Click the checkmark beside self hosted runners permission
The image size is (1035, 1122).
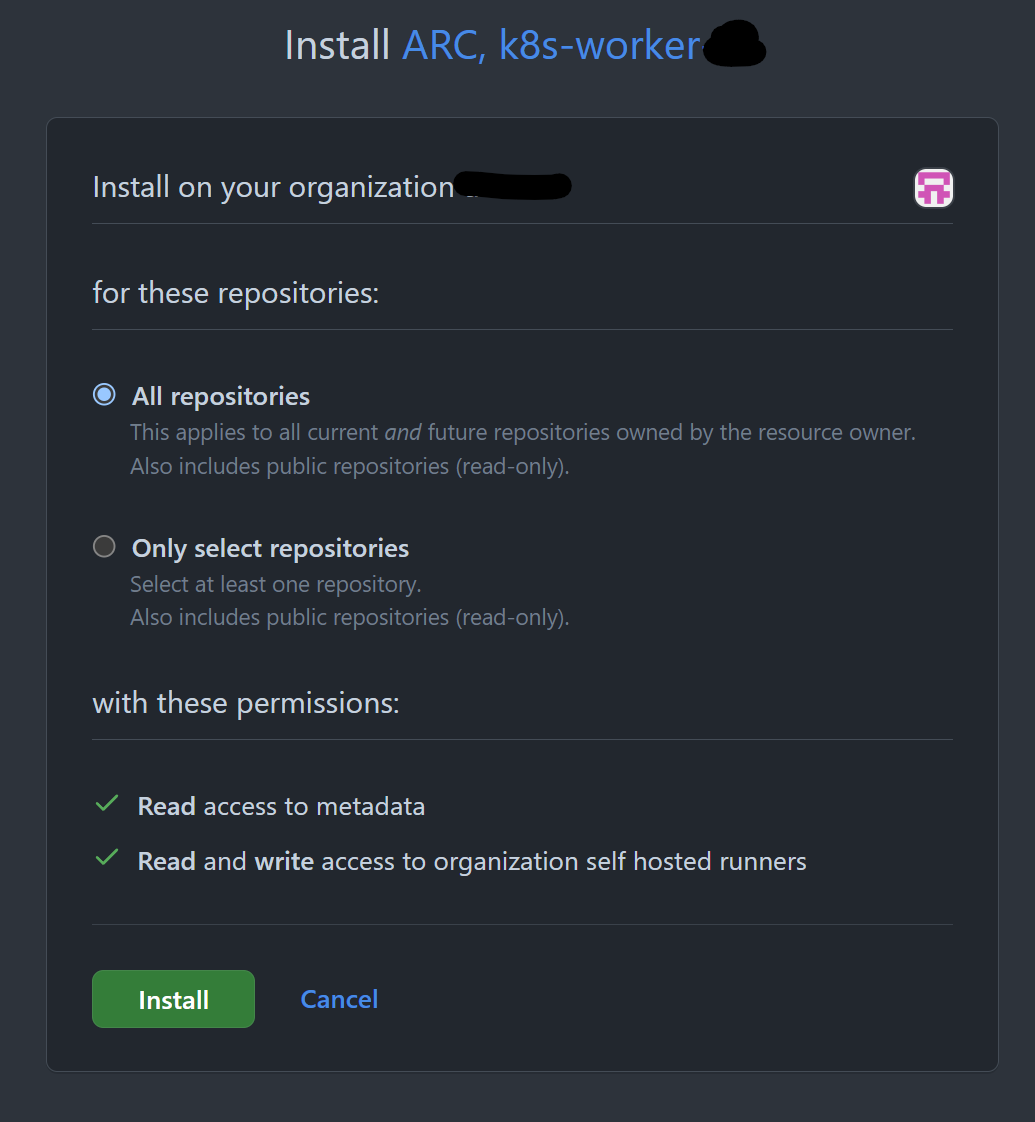tap(107, 857)
